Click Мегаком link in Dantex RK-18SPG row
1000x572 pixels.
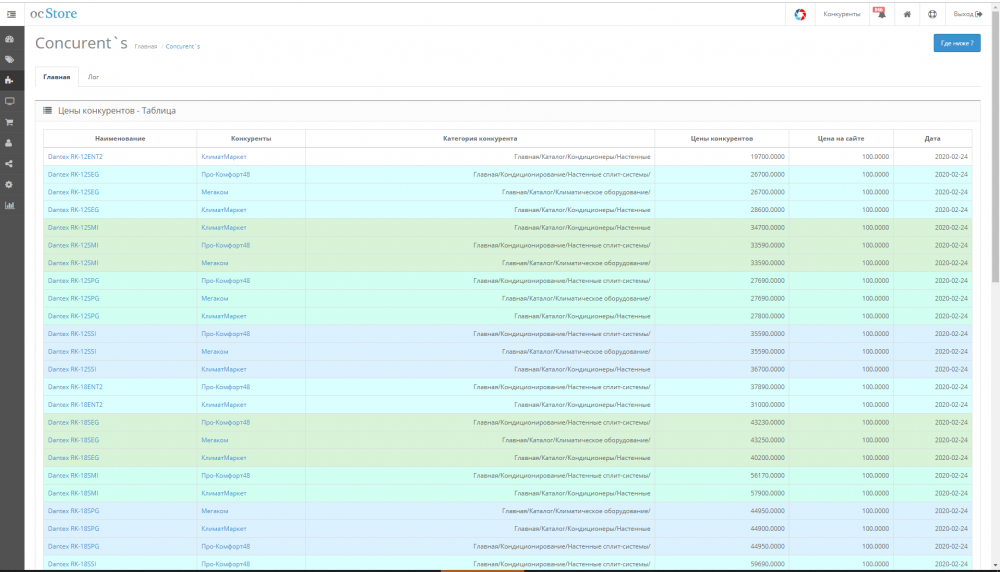tap(215, 511)
